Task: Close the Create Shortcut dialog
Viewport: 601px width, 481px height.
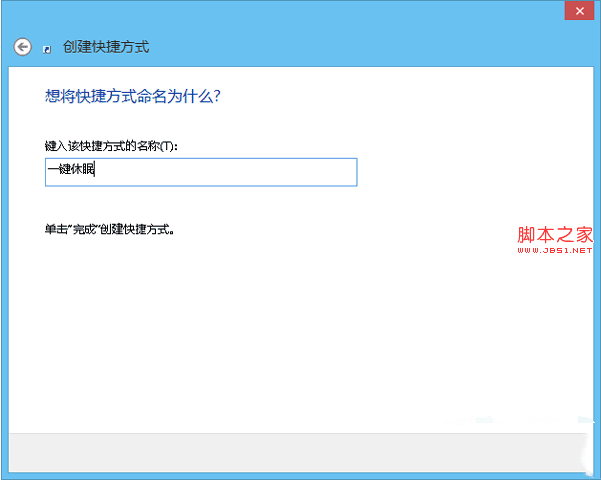Action: click(x=579, y=11)
